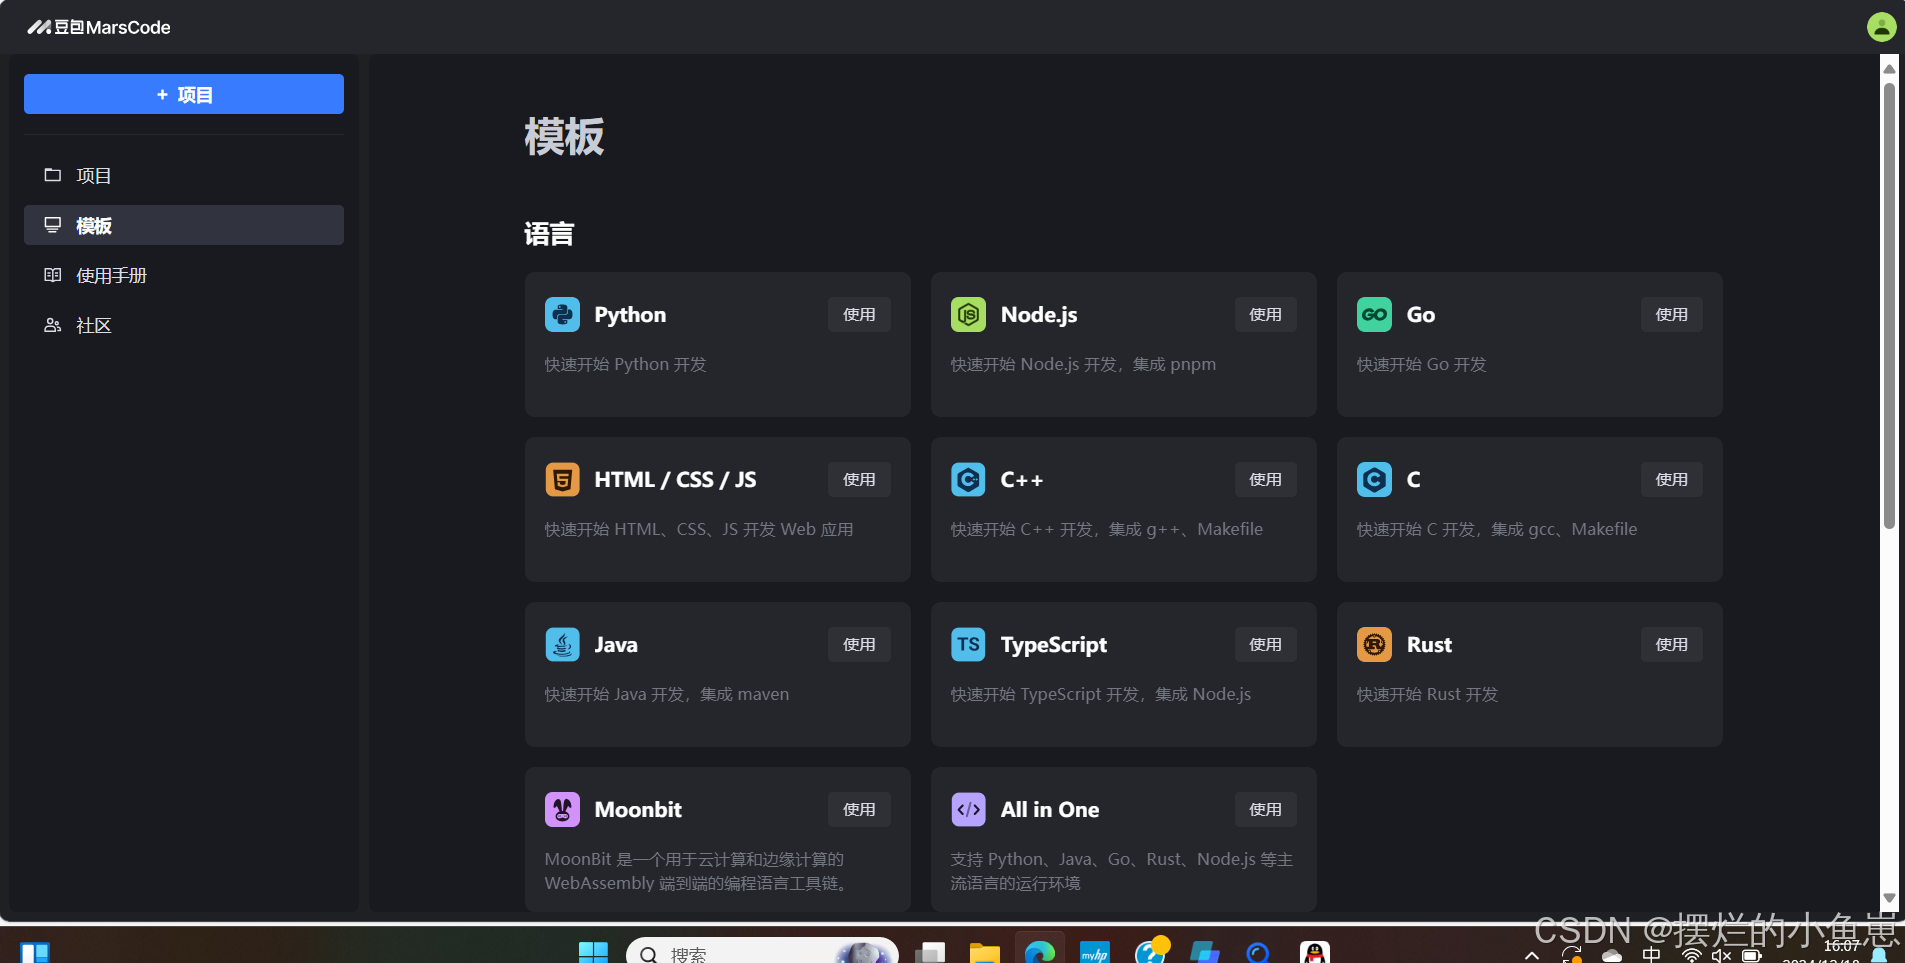The width and height of the screenshot is (1905, 963).
Task: Open the Windows Start menu
Action: tap(593, 953)
